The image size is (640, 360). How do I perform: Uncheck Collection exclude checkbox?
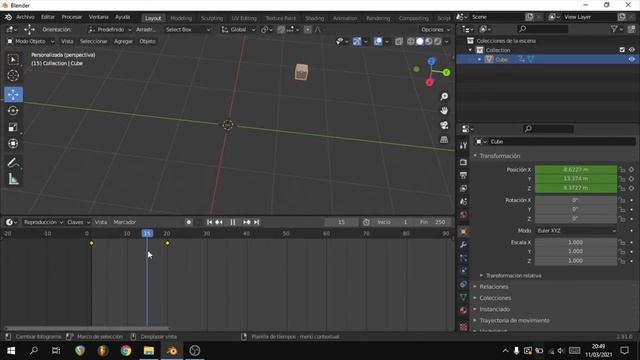coord(622,50)
